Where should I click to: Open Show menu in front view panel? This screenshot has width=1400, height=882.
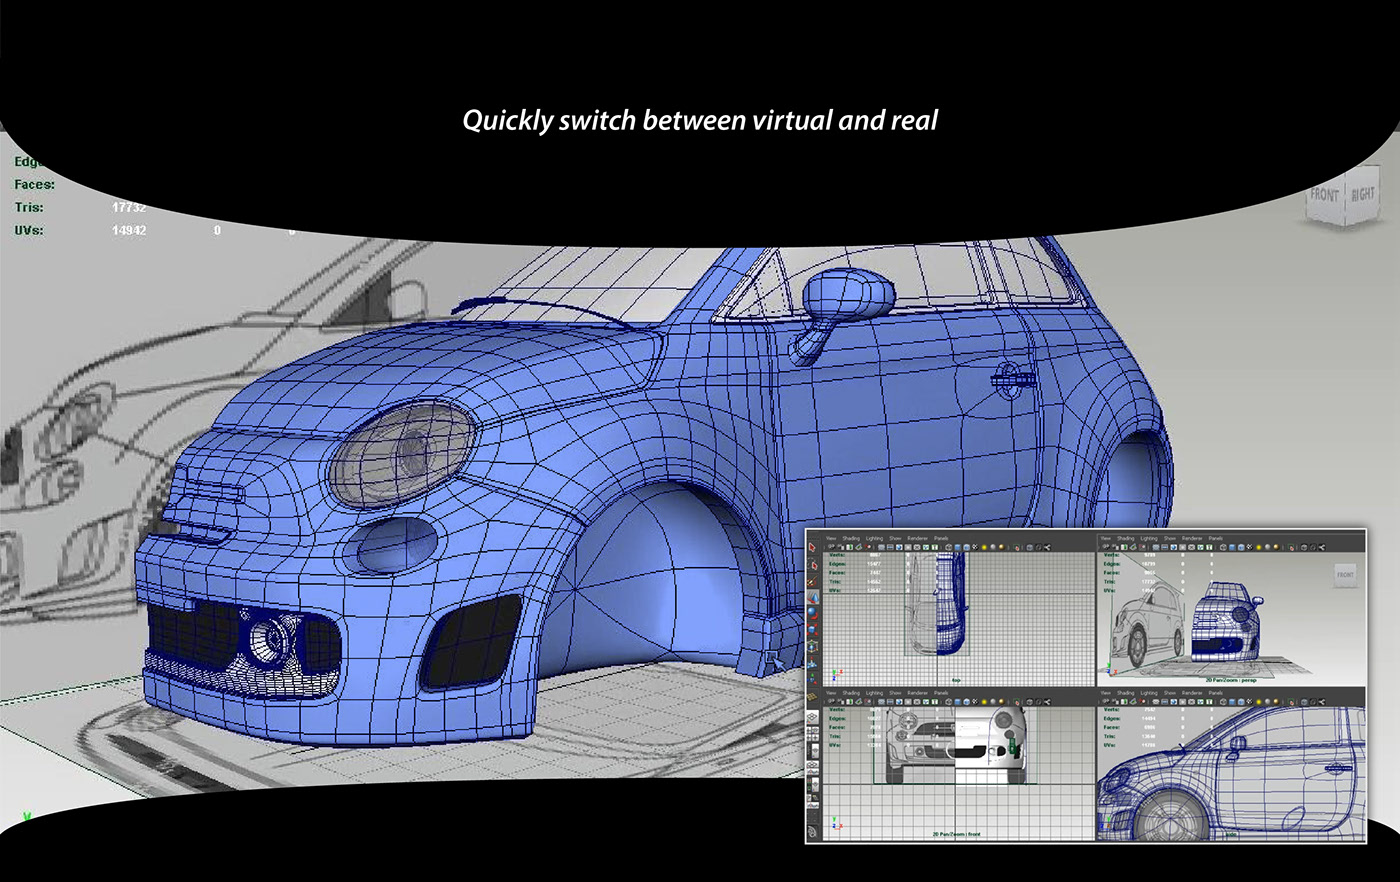[895, 693]
